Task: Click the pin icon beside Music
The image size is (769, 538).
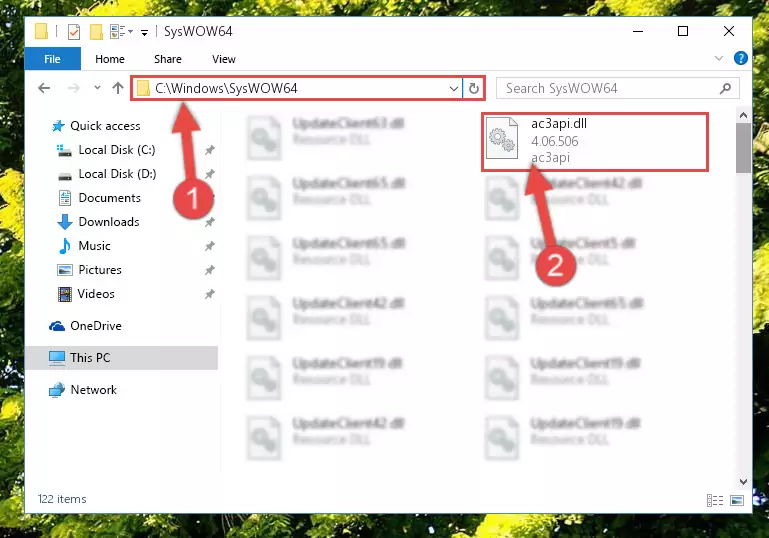Action: tap(210, 246)
